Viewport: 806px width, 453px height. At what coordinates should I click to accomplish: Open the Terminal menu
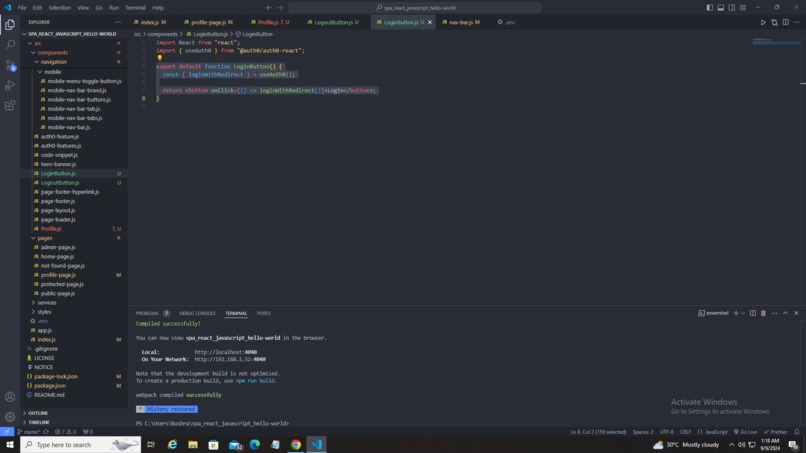(x=135, y=8)
